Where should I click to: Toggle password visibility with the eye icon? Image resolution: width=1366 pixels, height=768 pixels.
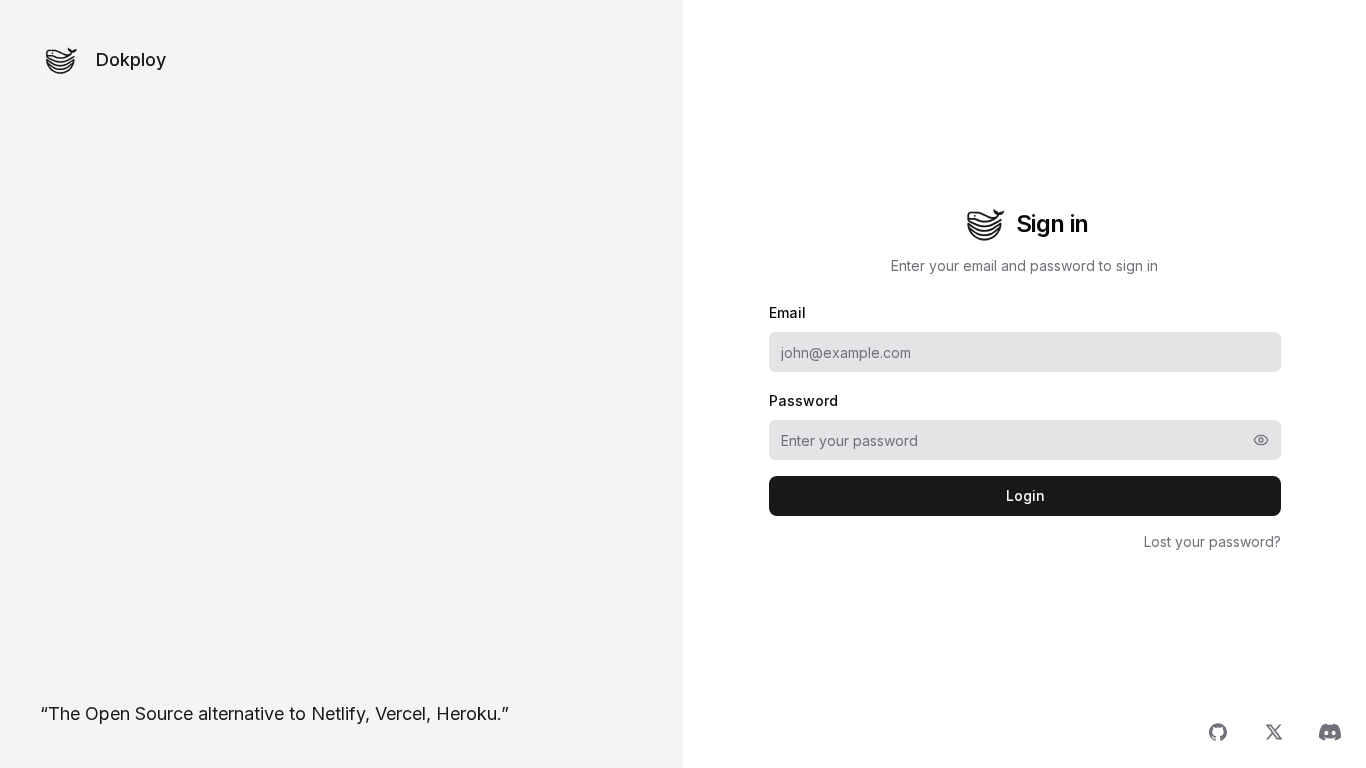pos(1261,440)
